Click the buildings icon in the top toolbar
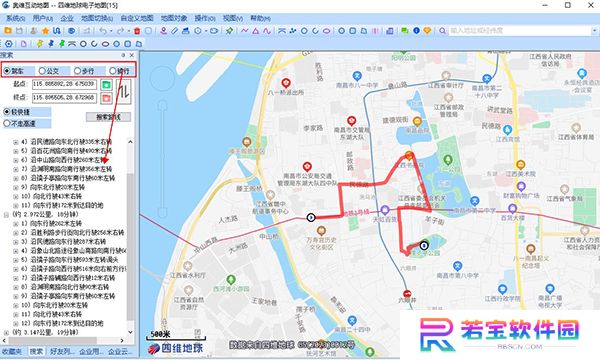This screenshot has height=360, width=600. pyautogui.click(x=390, y=31)
